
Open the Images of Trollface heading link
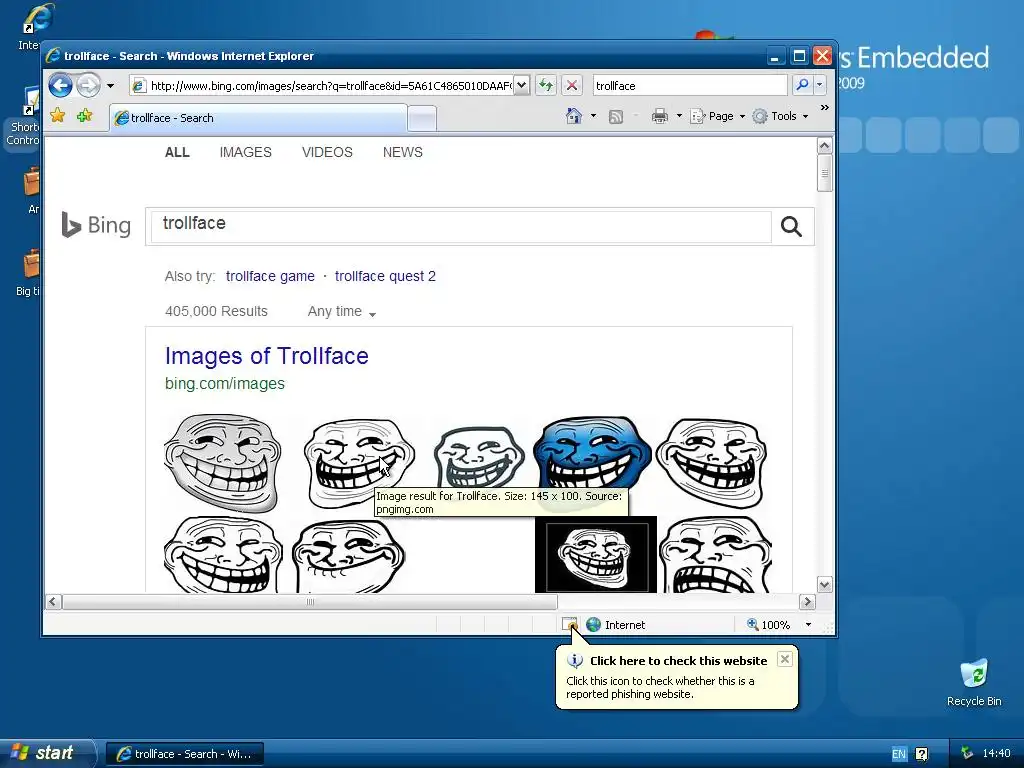coord(266,356)
